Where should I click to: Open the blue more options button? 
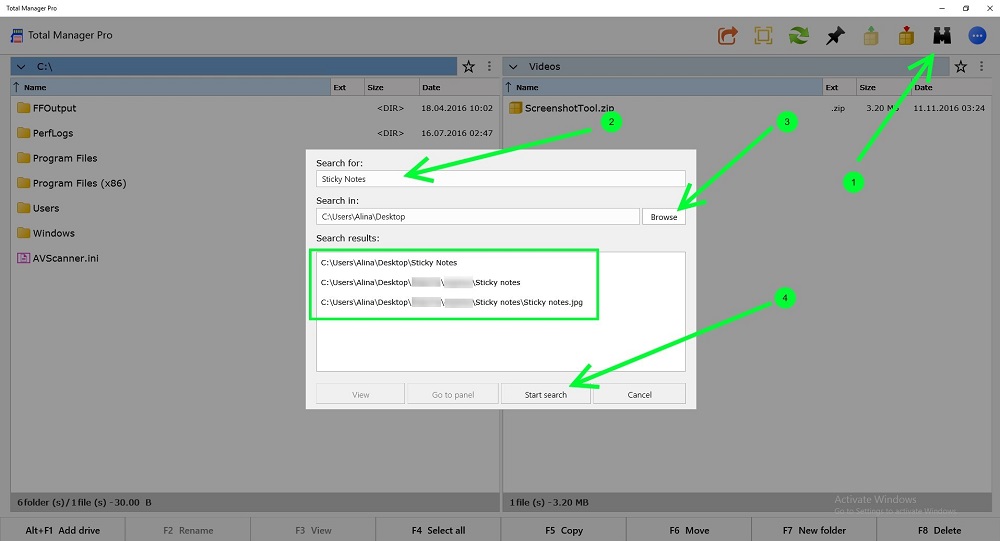[977, 36]
